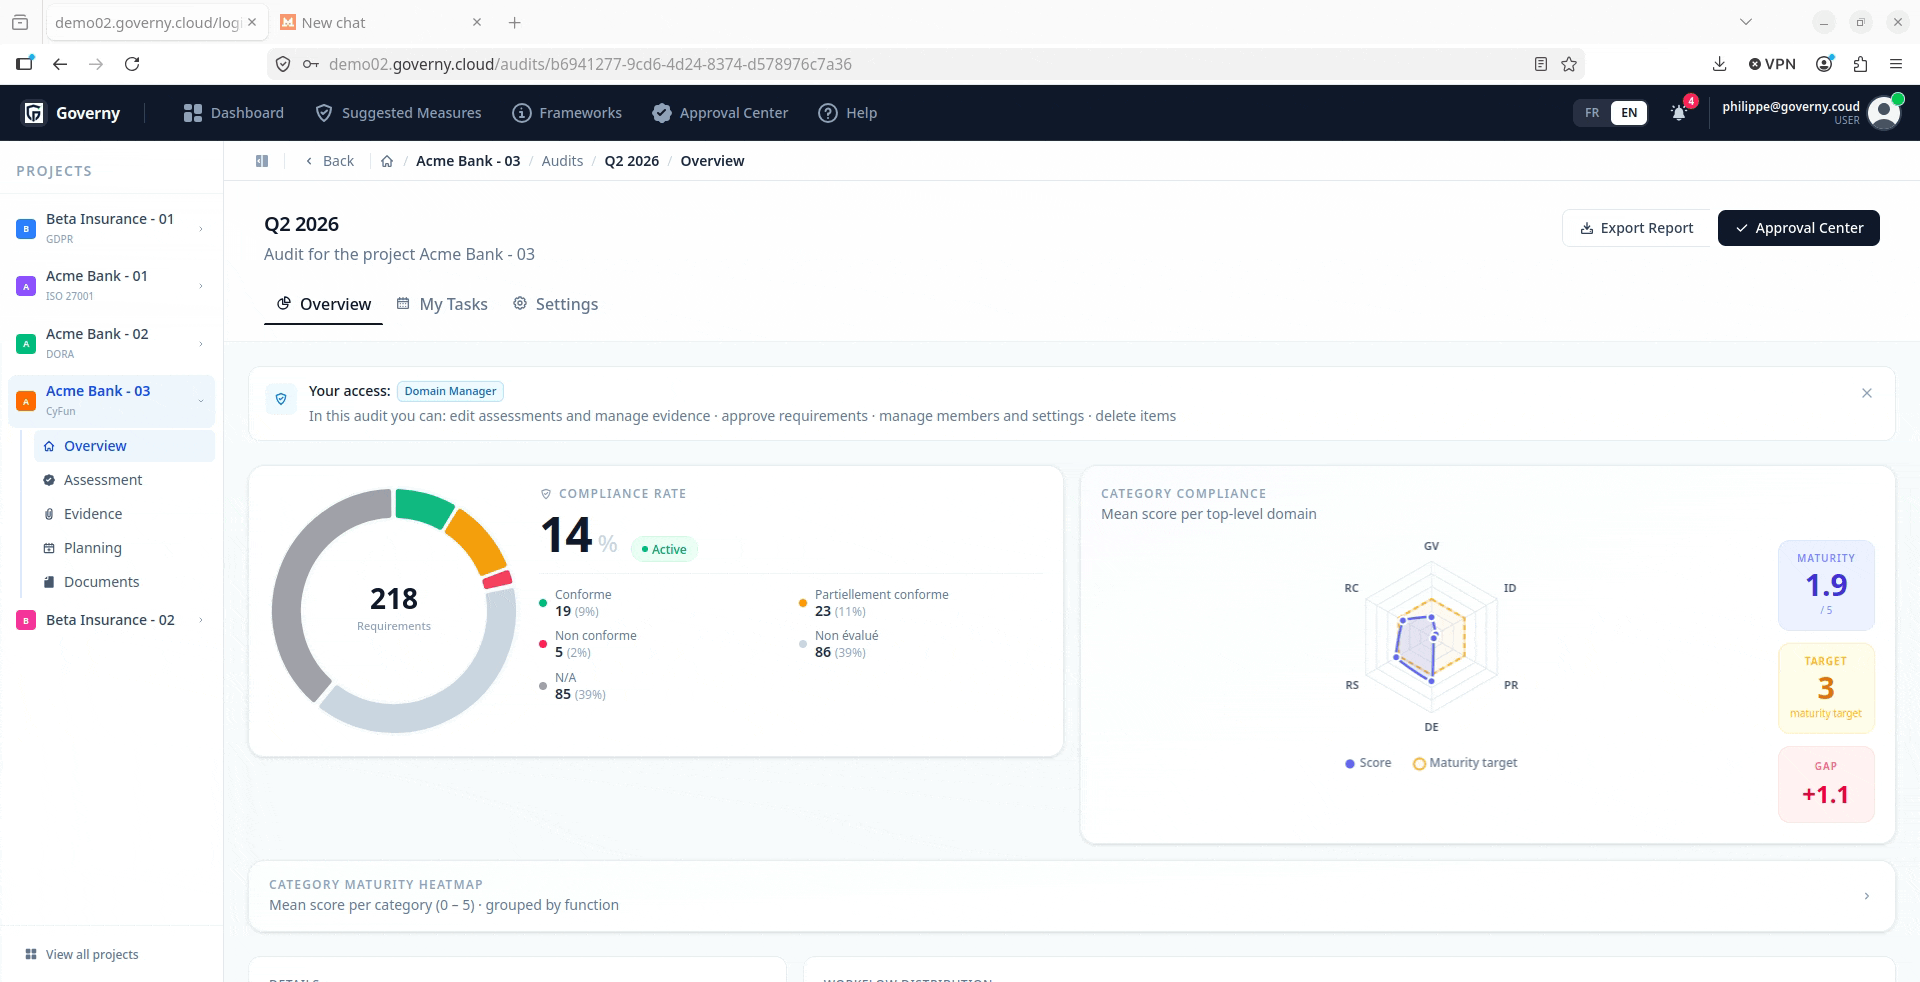Open the Dashboard page

(234, 113)
